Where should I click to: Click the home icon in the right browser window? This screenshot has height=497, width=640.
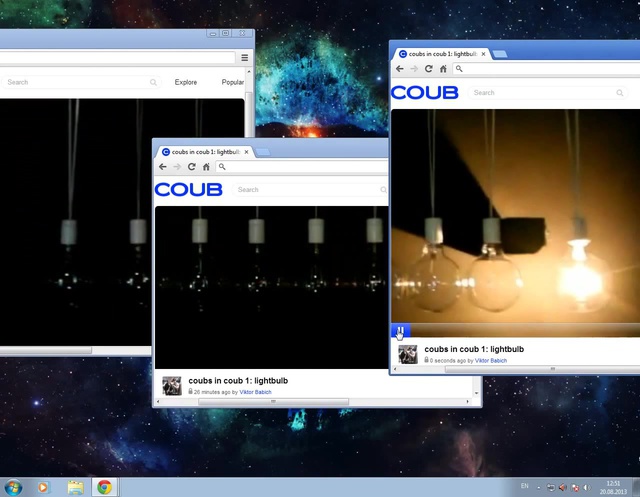[x=443, y=69]
